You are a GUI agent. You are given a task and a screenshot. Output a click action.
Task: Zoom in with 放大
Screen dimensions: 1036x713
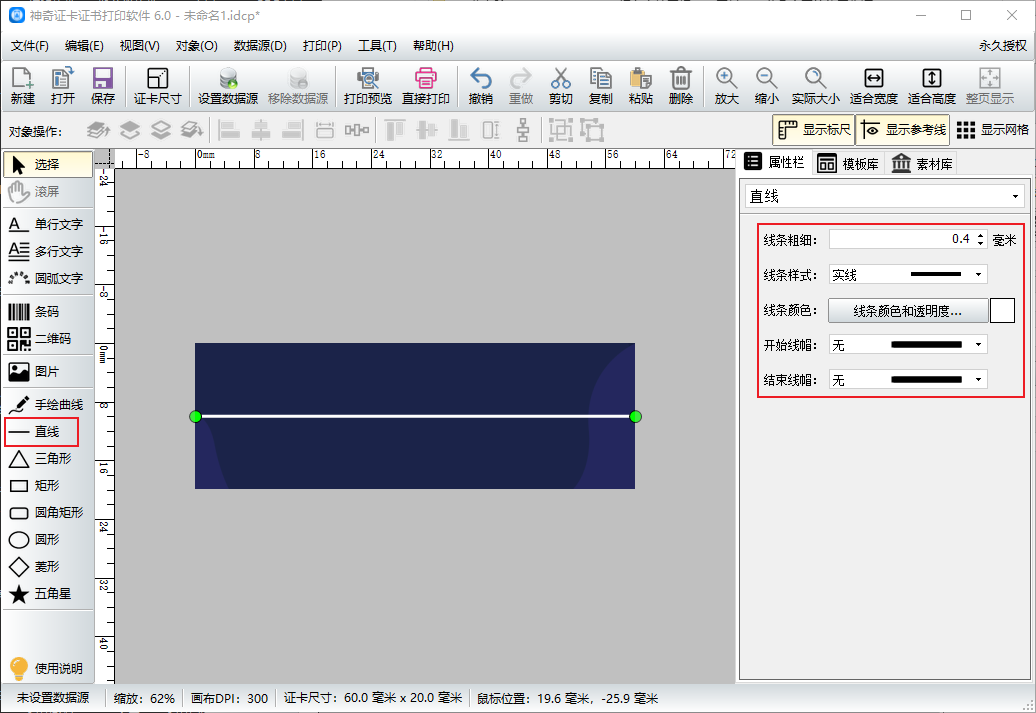coord(726,86)
